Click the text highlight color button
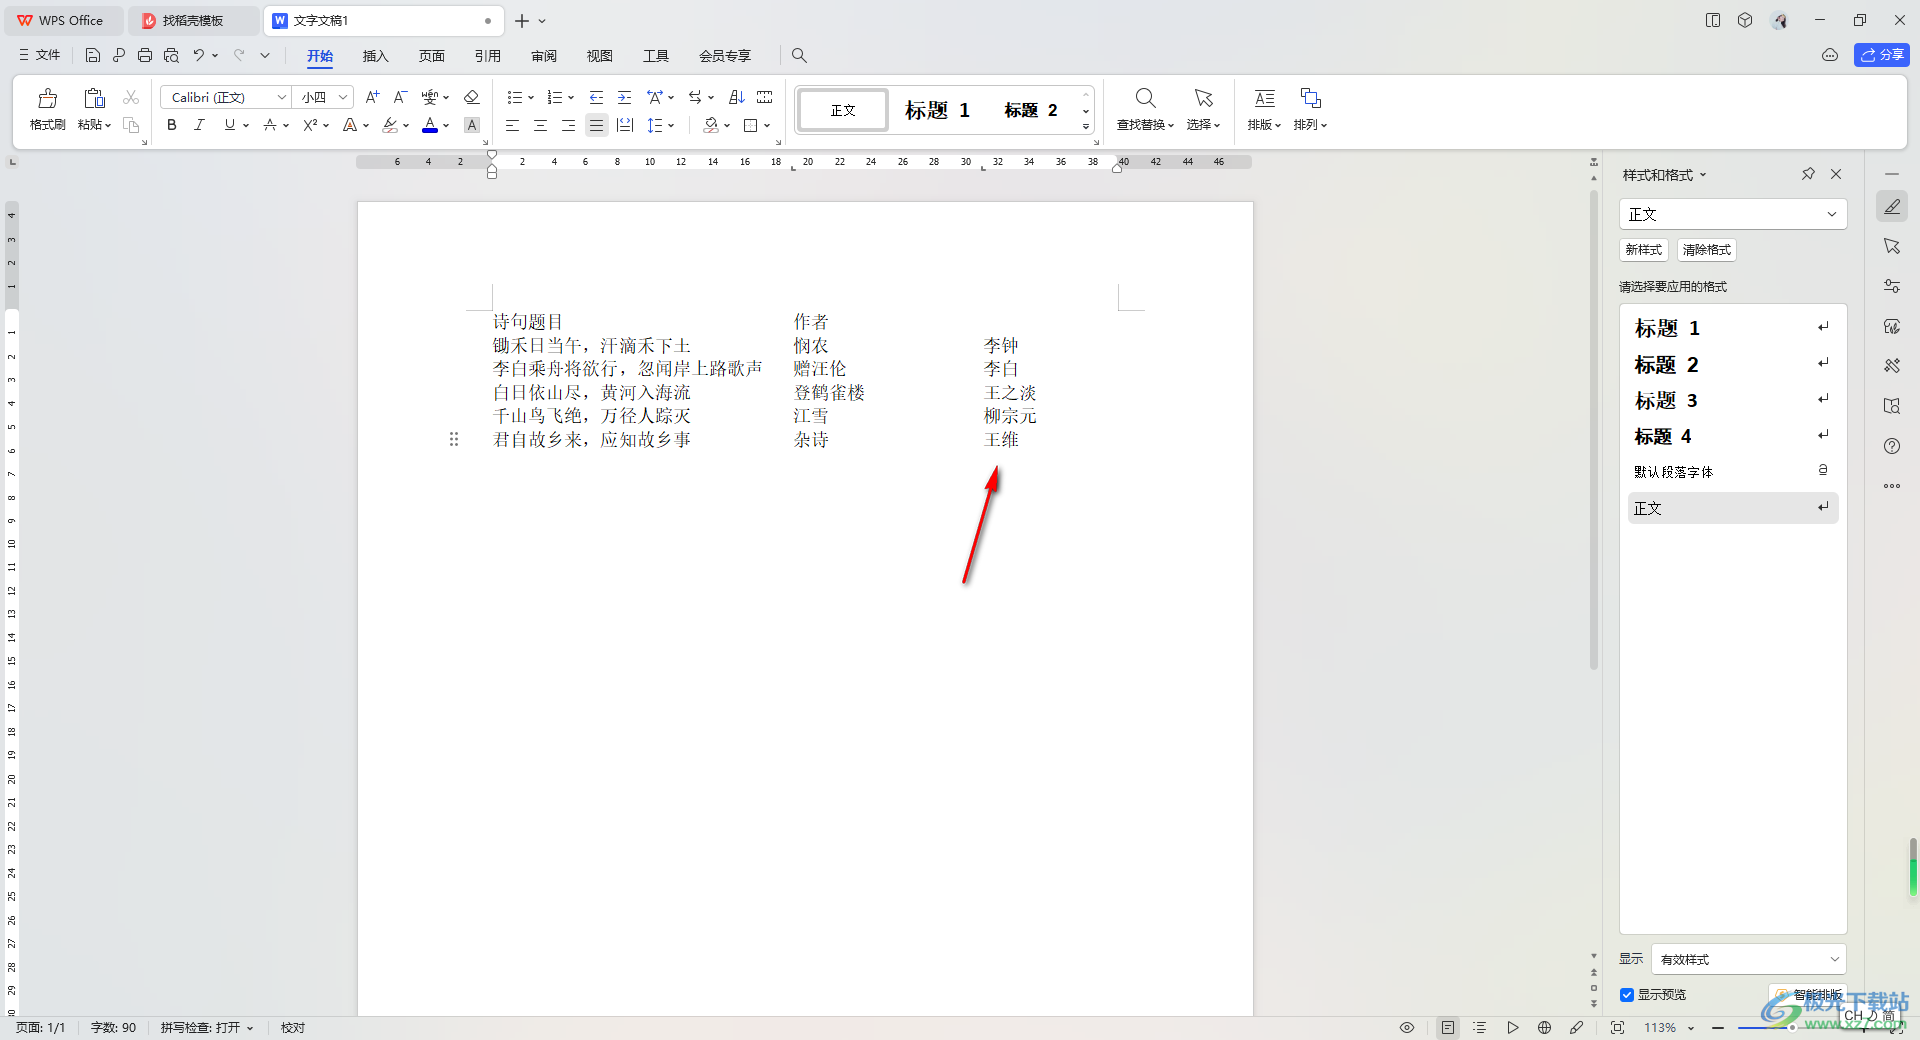 point(390,125)
